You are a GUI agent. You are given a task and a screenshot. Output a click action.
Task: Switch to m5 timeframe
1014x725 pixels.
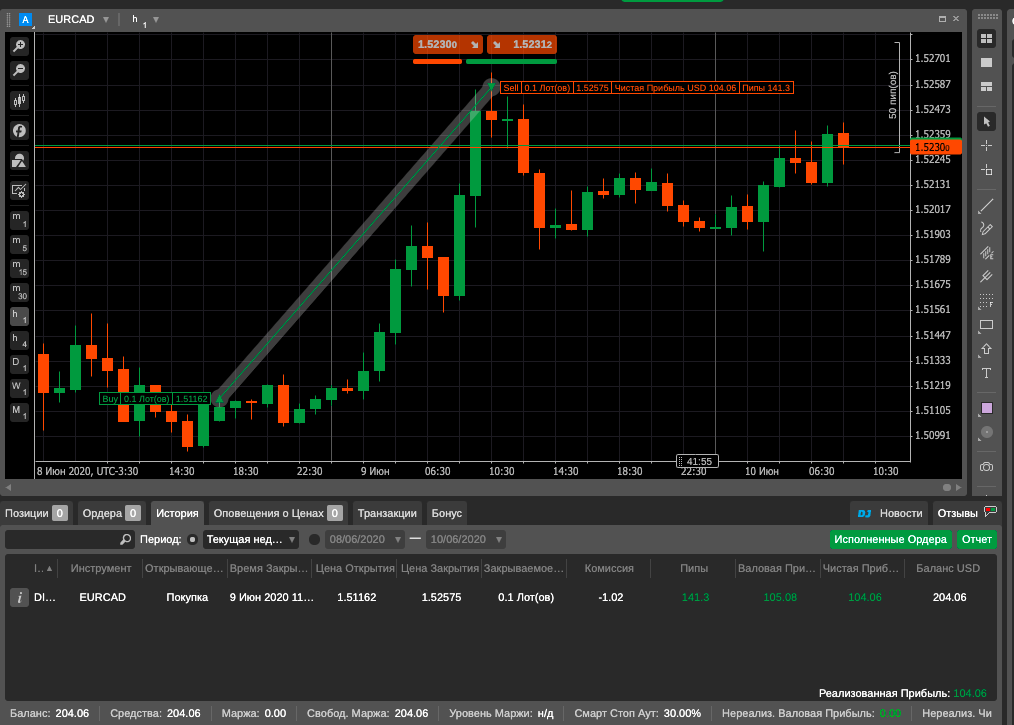[x=19, y=244]
